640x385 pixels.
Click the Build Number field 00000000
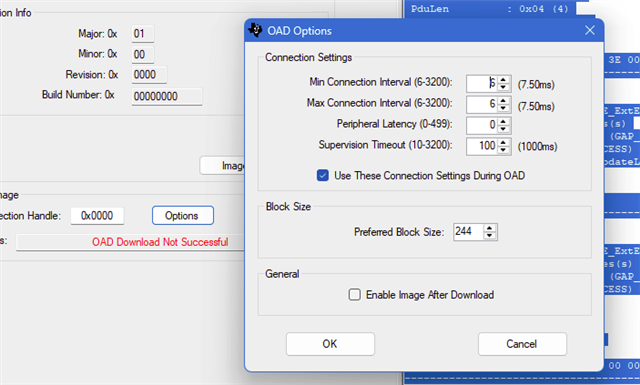tap(167, 96)
